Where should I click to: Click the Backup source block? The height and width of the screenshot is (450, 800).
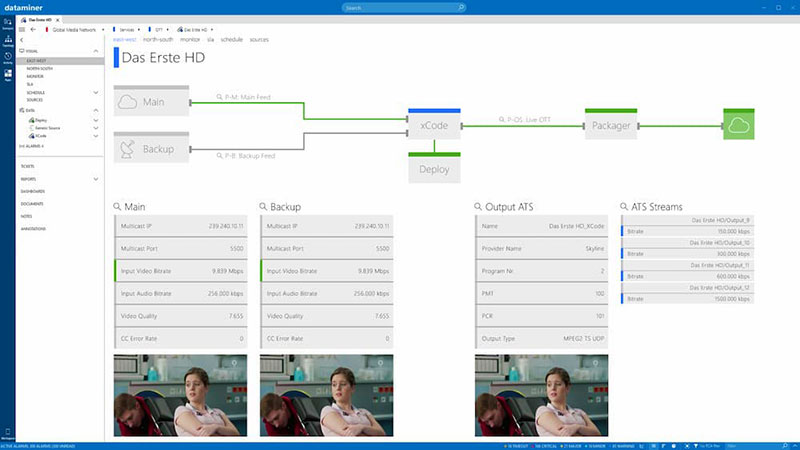[x=151, y=147]
